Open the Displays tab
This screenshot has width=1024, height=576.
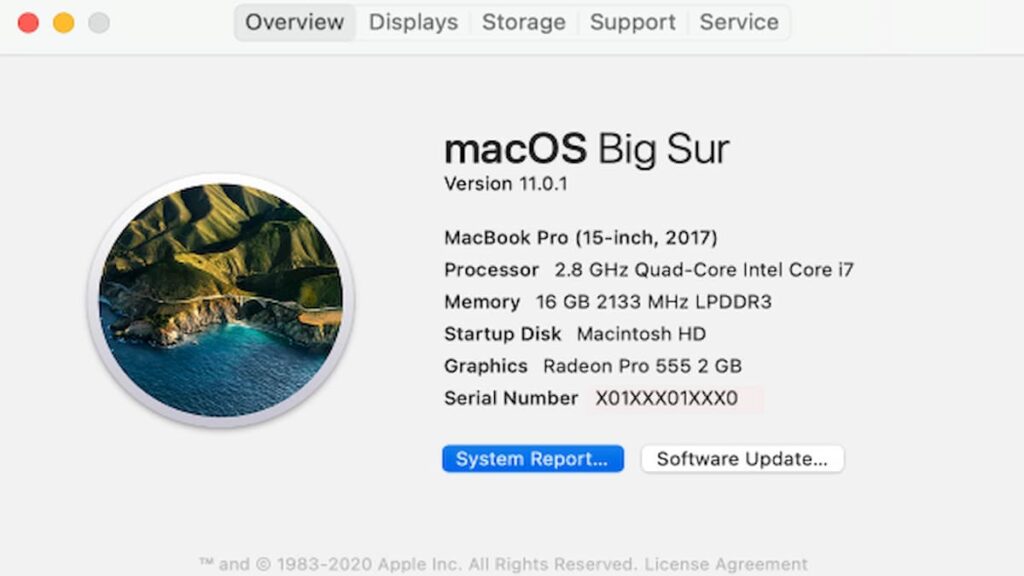[413, 22]
